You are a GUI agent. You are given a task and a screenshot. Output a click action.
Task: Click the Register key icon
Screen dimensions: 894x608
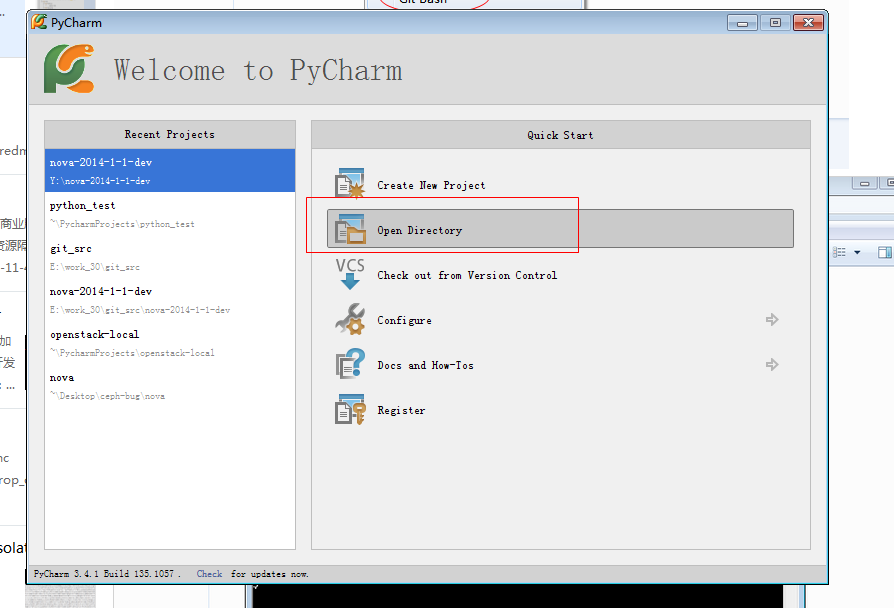point(350,409)
